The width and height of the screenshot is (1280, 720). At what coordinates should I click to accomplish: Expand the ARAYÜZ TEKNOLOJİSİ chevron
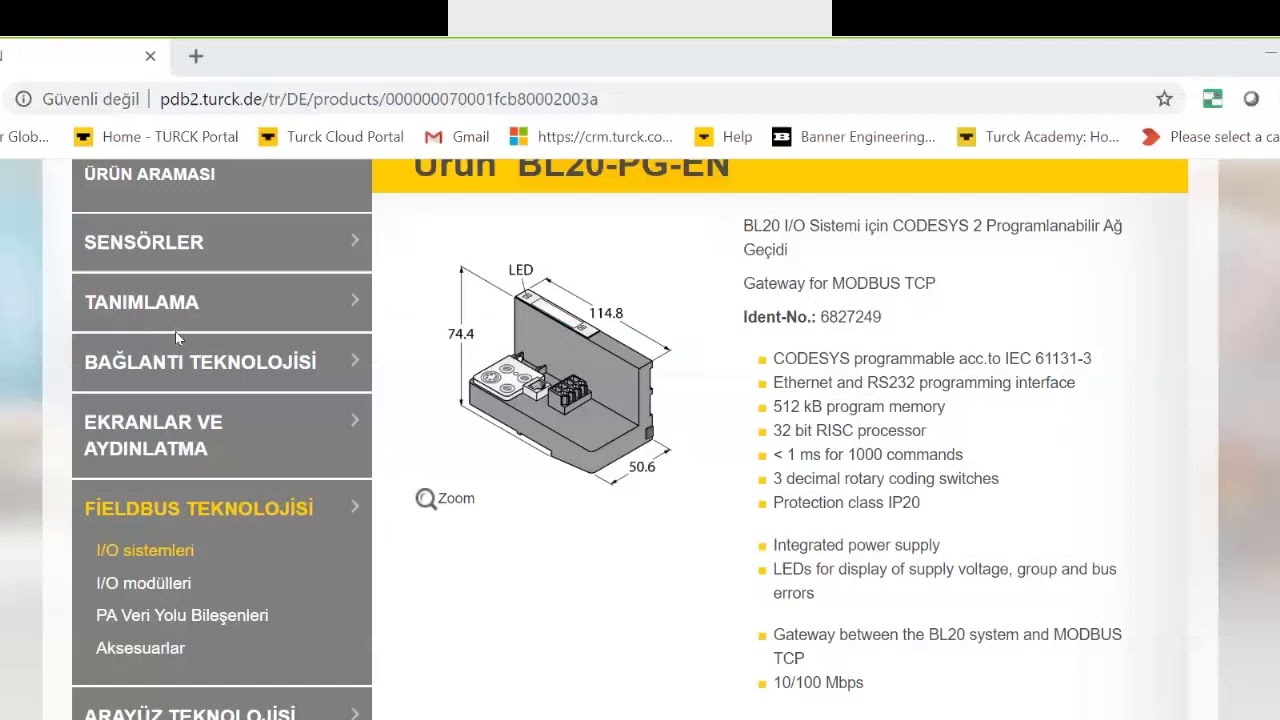click(355, 713)
